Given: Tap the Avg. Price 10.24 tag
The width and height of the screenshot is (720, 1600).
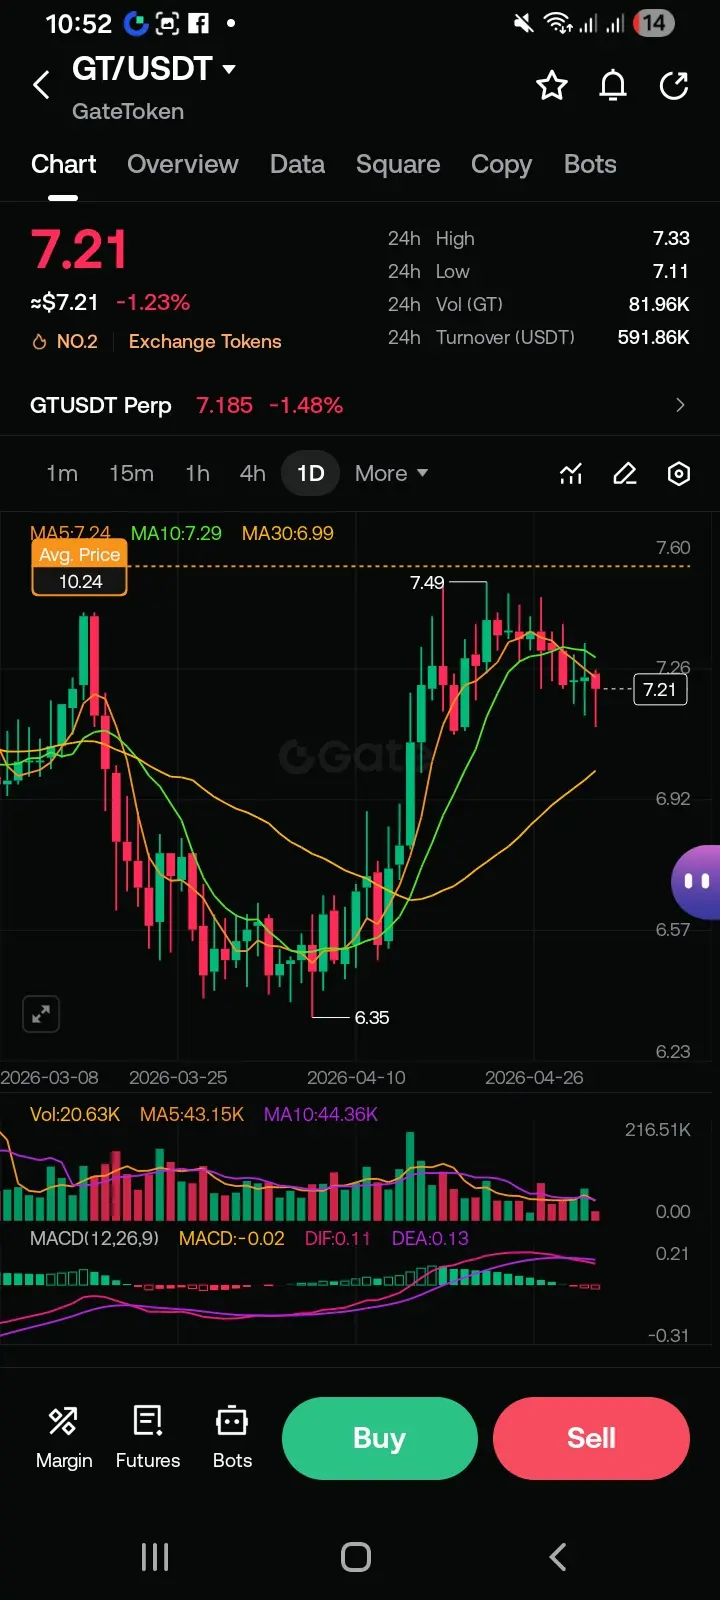Looking at the screenshot, I should point(80,568).
